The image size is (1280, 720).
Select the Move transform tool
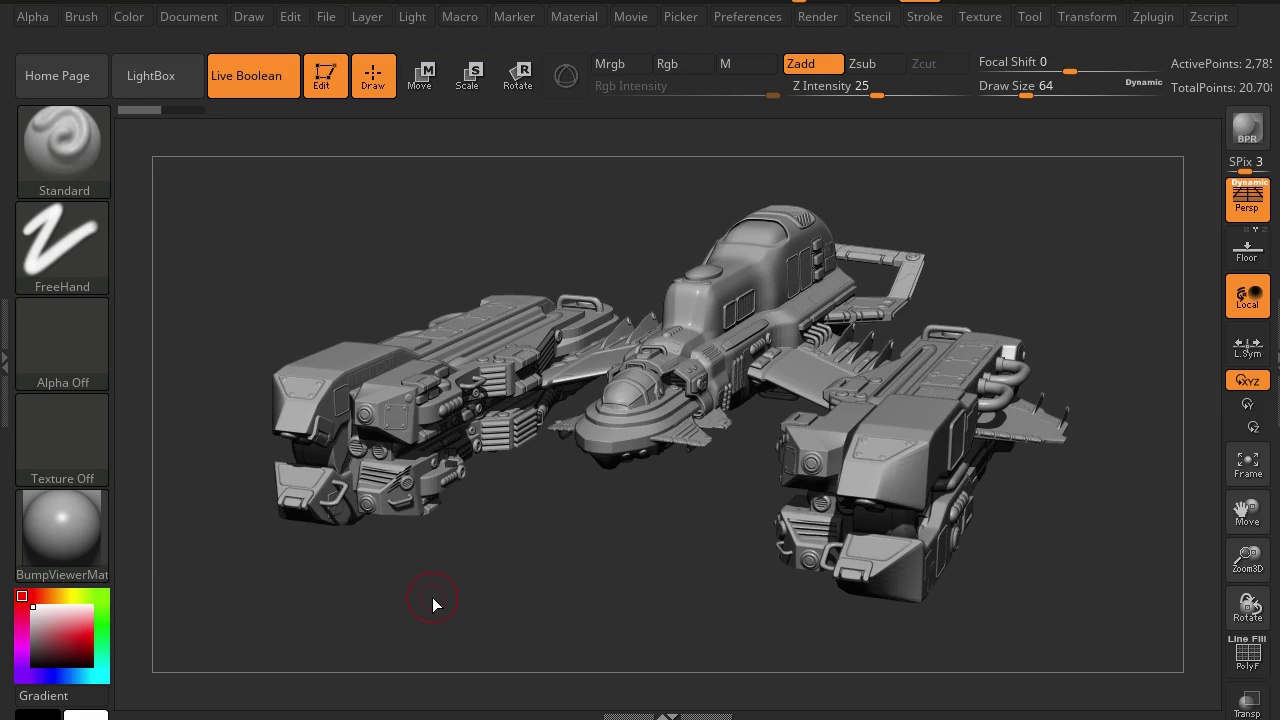[421, 75]
